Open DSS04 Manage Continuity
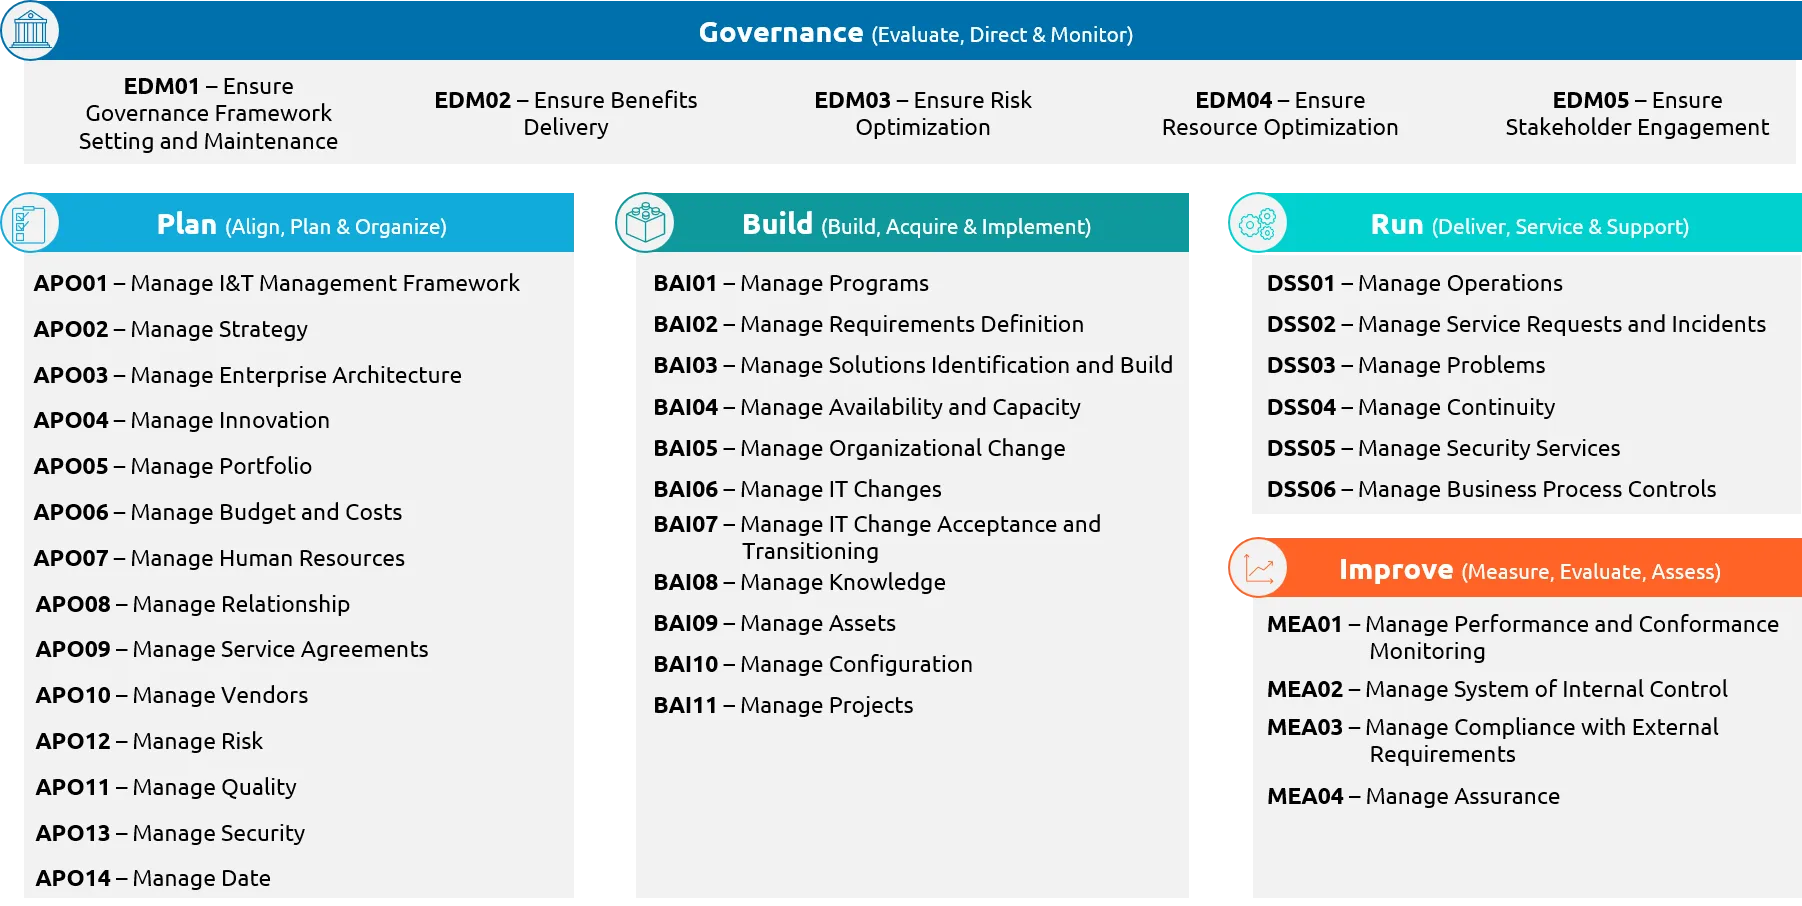Viewport: 1802px width, 906px height. click(x=1411, y=407)
